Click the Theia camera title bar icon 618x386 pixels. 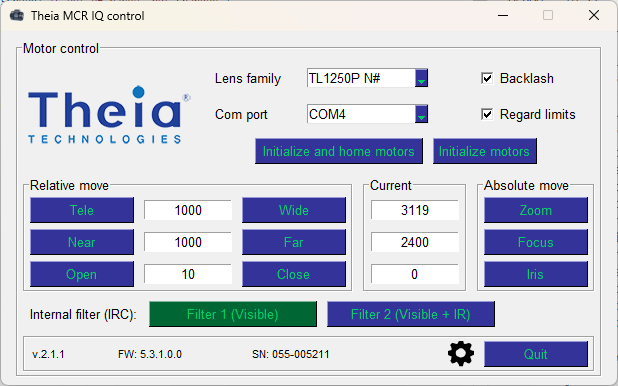pos(17,16)
